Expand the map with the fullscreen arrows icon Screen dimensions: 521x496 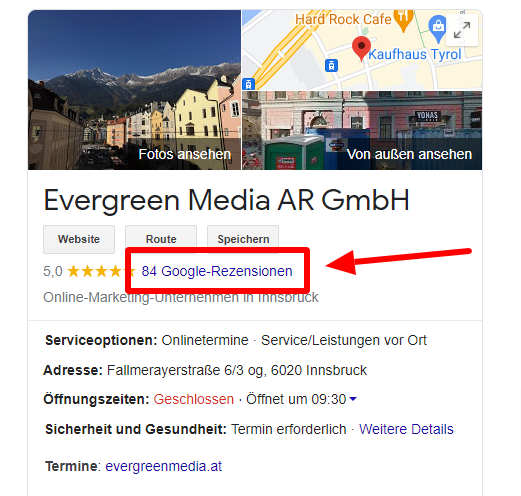(462, 30)
